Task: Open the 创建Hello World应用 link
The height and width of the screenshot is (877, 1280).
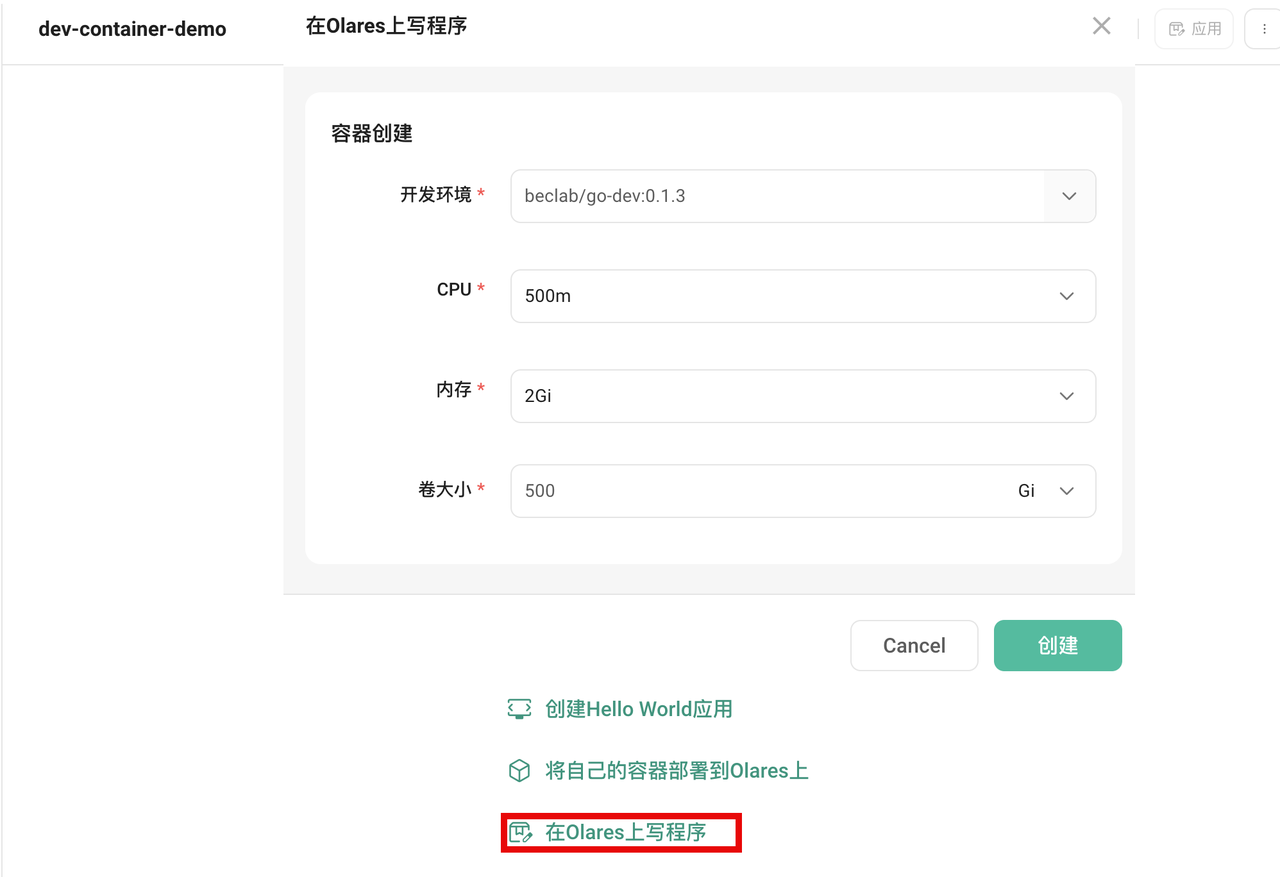Action: [639, 709]
